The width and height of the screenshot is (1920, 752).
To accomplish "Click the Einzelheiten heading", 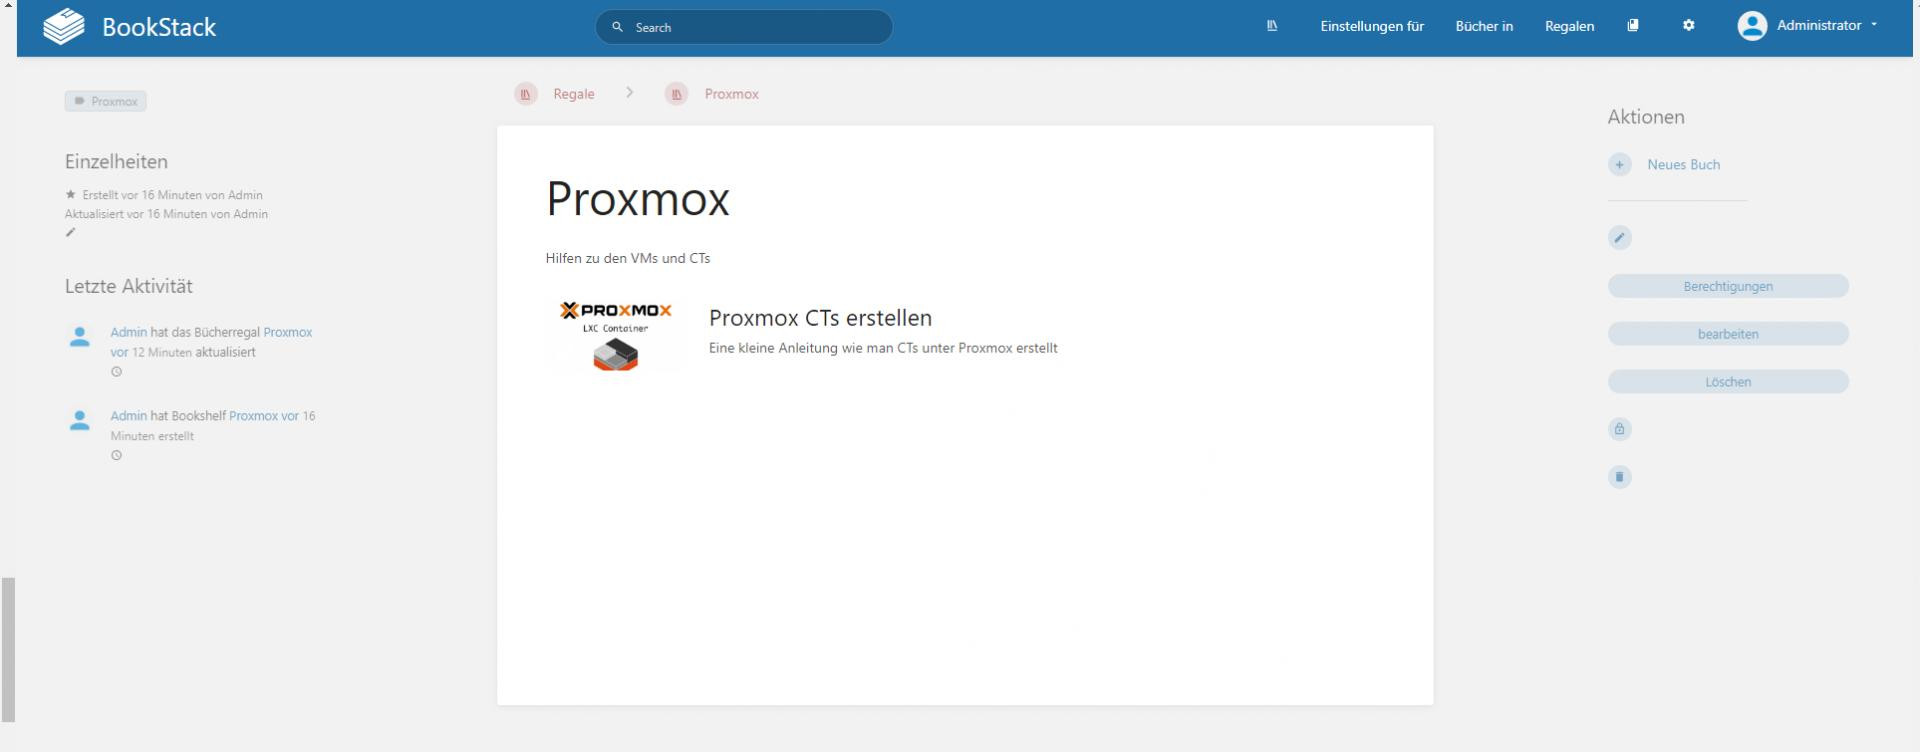I will (x=116, y=162).
